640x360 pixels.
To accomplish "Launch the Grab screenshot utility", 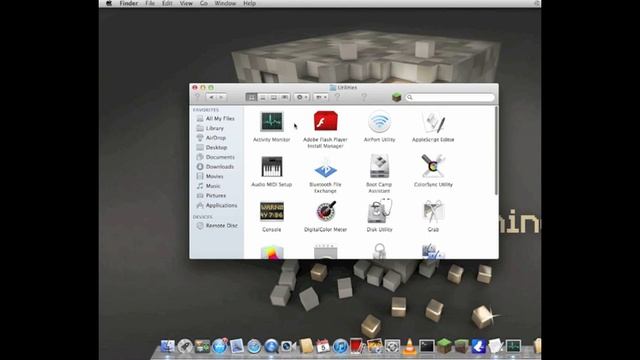I will click(433, 211).
